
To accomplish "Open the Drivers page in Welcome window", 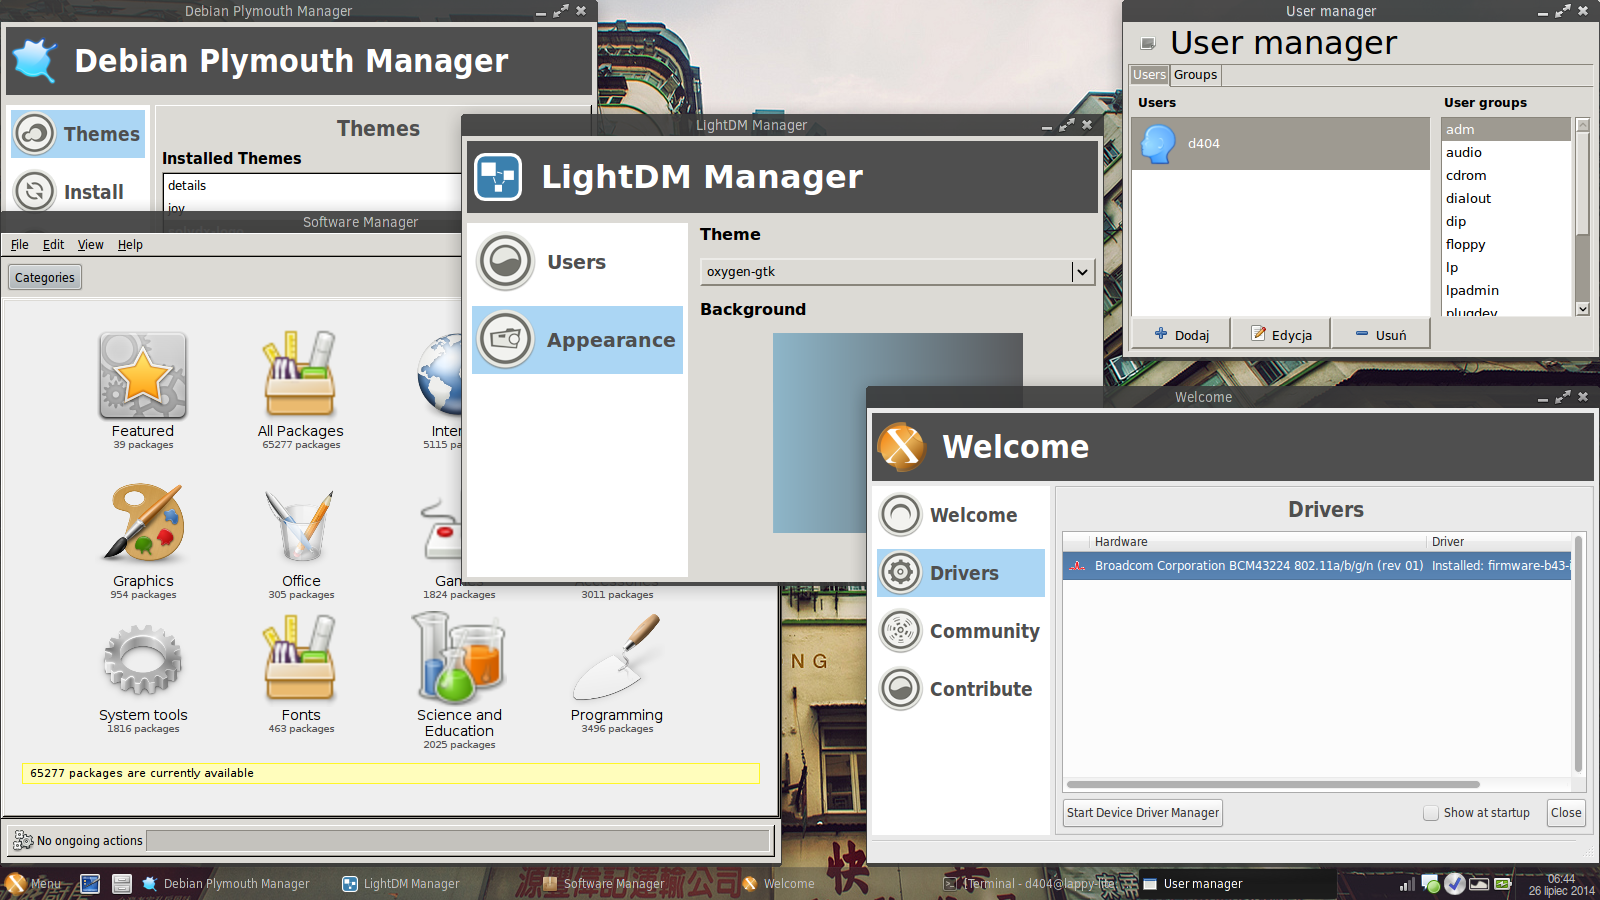I will [961, 573].
